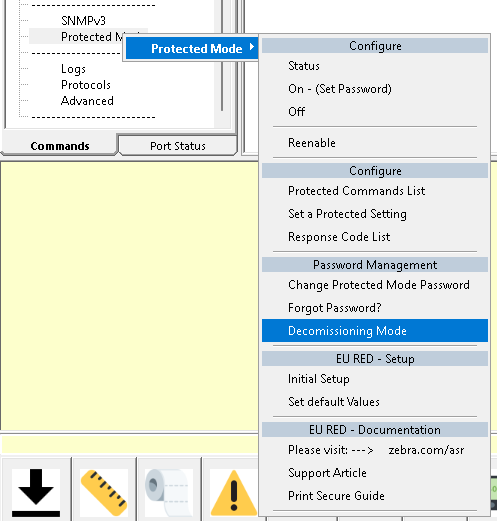Viewport: 497px width, 521px height.
Task: Select Logs in the tree list
Action: coord(73,69)
